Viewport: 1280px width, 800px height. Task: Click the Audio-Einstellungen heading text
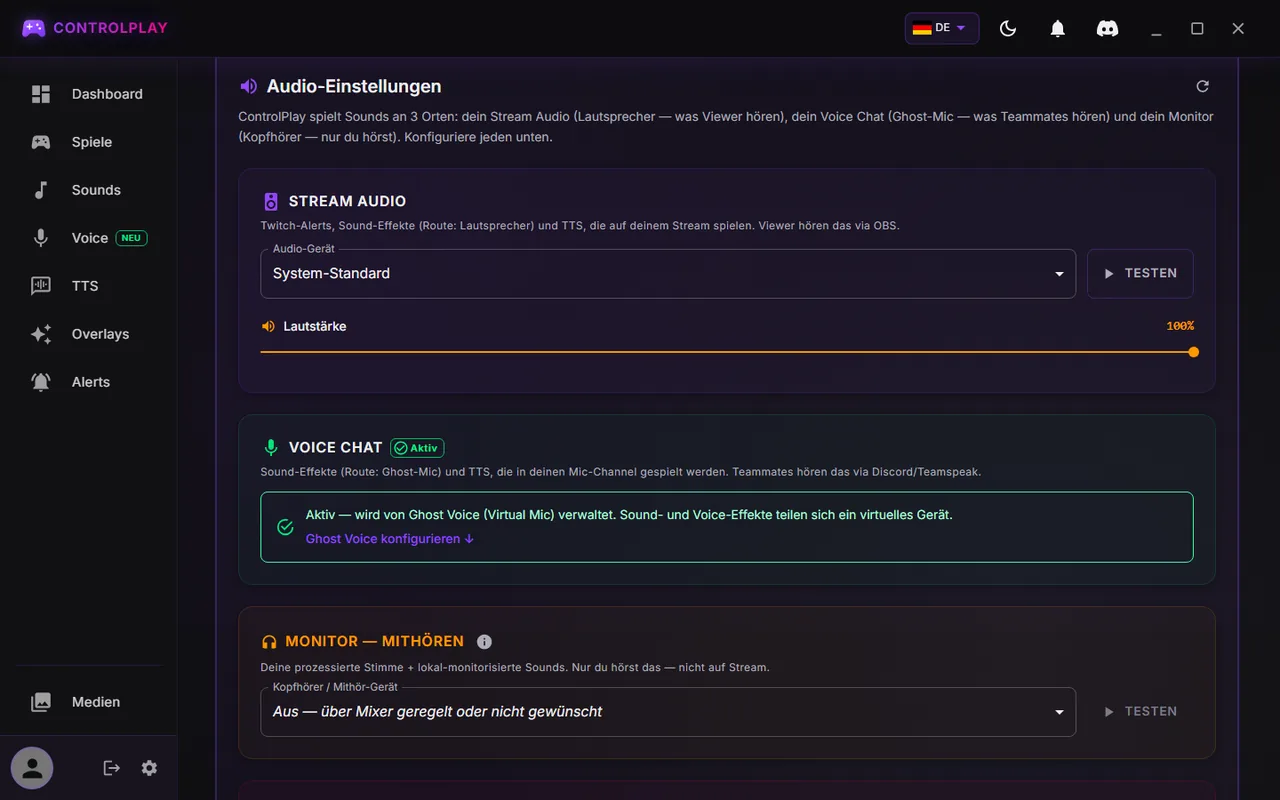(354, 87)
